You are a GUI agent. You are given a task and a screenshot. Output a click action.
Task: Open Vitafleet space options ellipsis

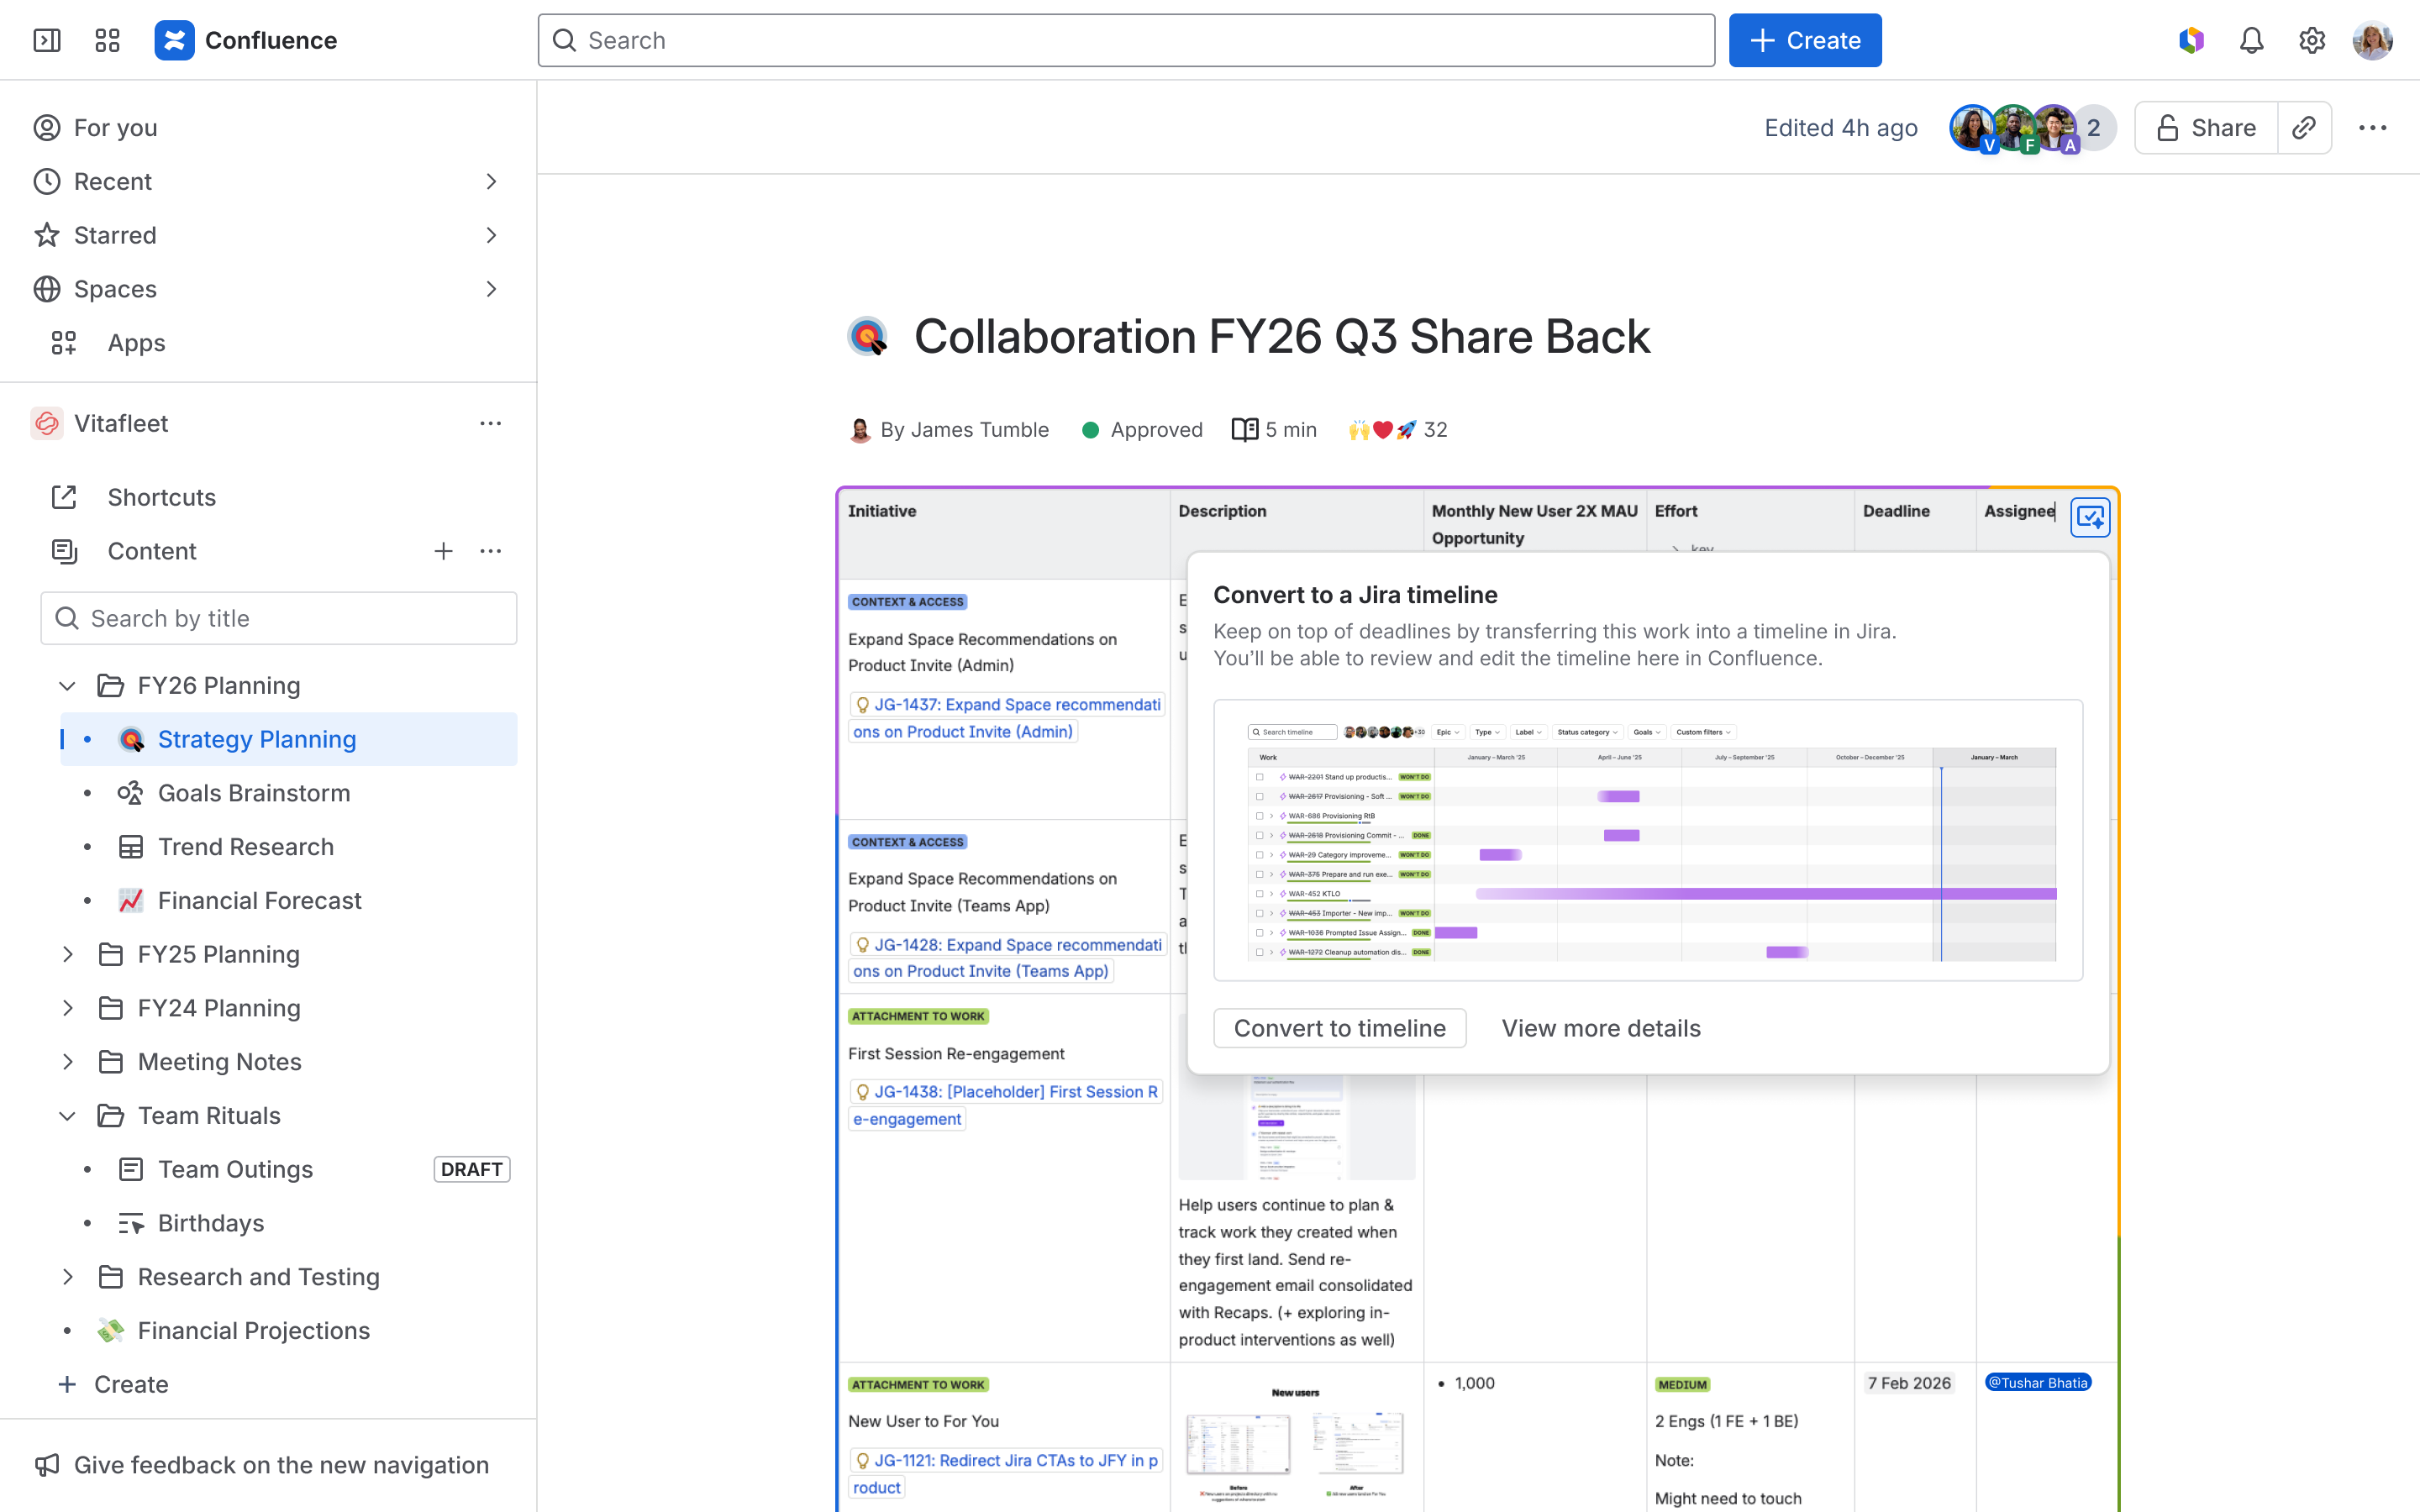490,423
